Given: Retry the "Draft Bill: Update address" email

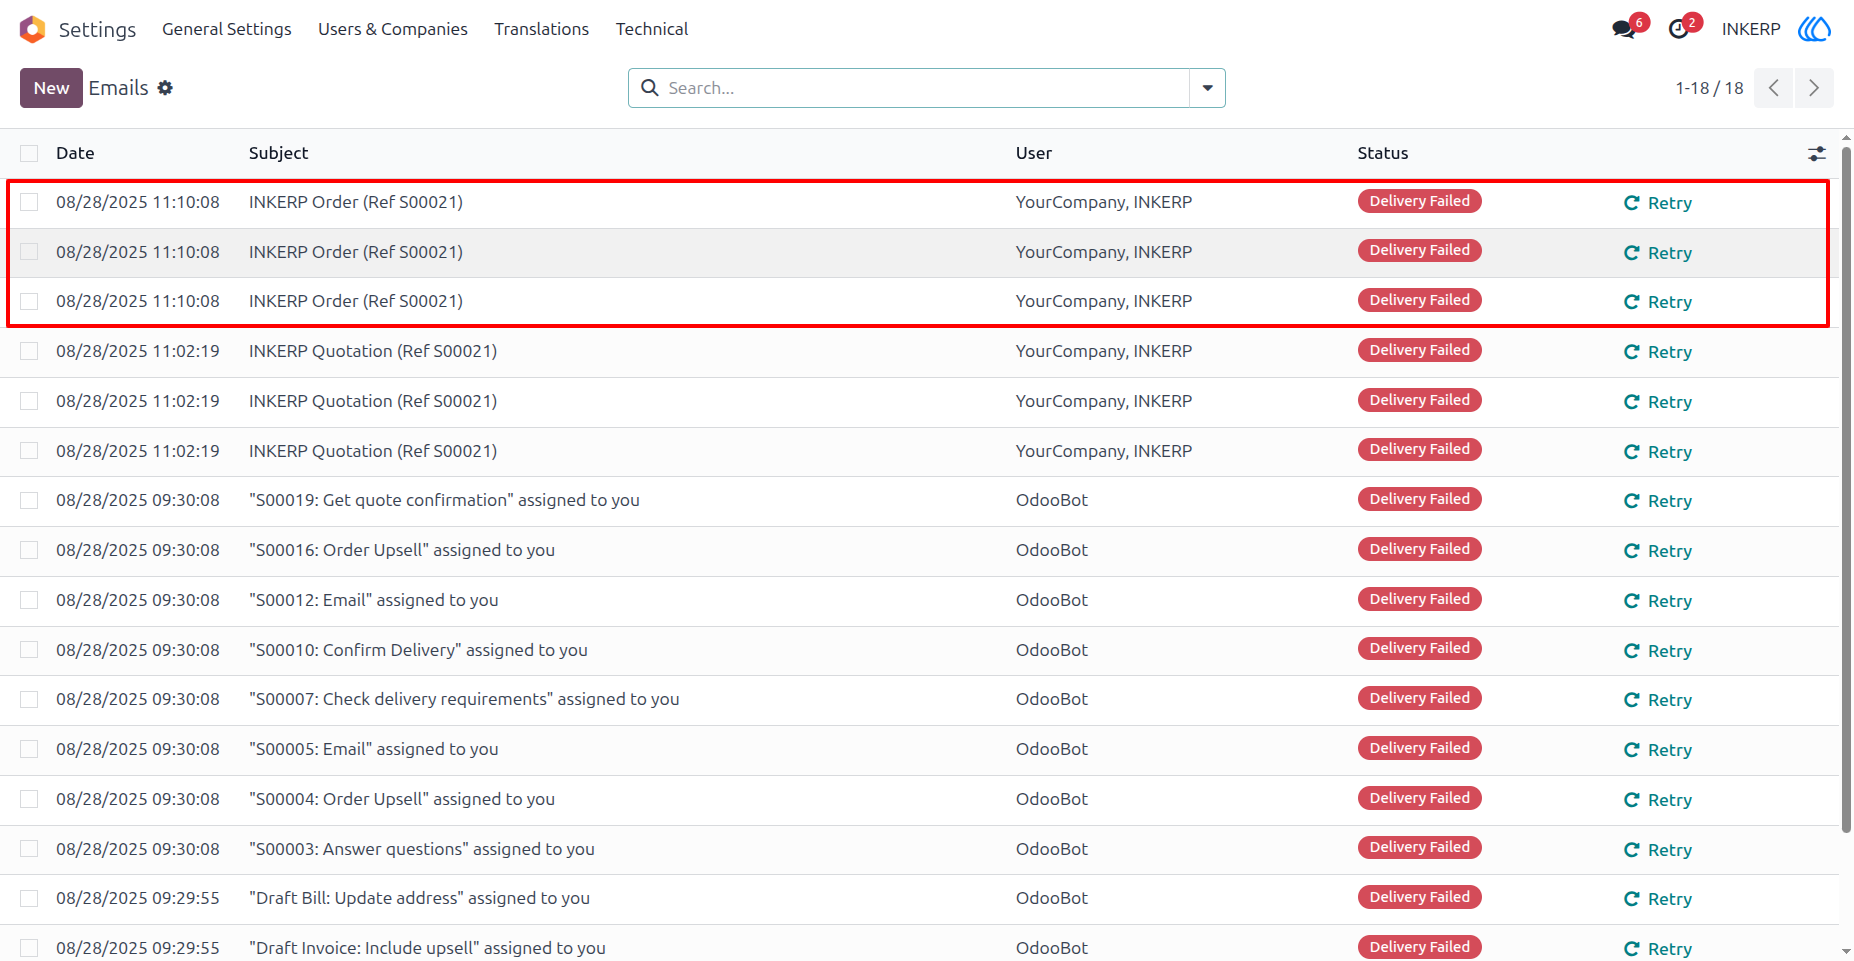Looking at the screenshot, I should pyautogui.click(x=1658, y=899).
